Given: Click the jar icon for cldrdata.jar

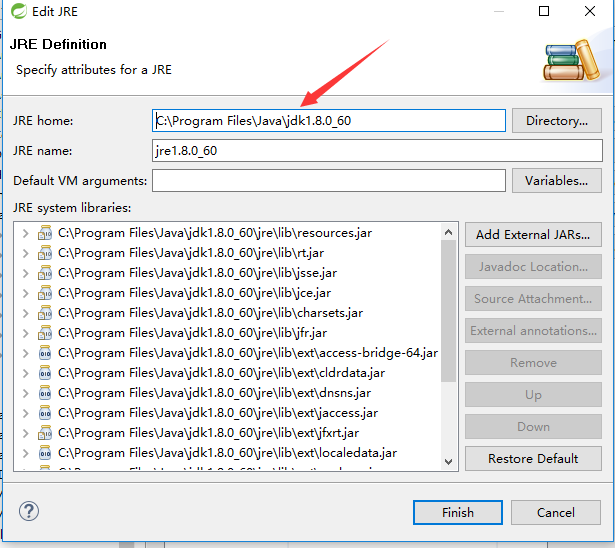Looking at the screenshot, I should click(x=45, y=373).
